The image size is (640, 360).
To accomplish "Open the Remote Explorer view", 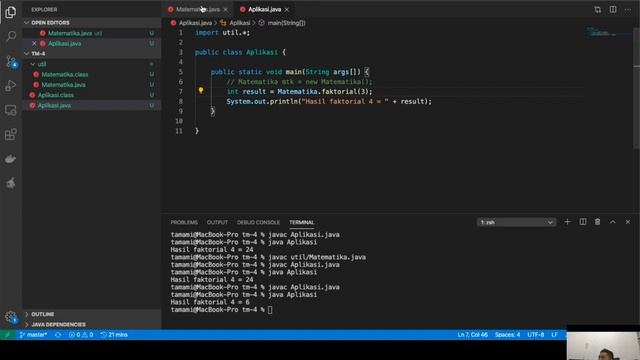I will (11, 110).
